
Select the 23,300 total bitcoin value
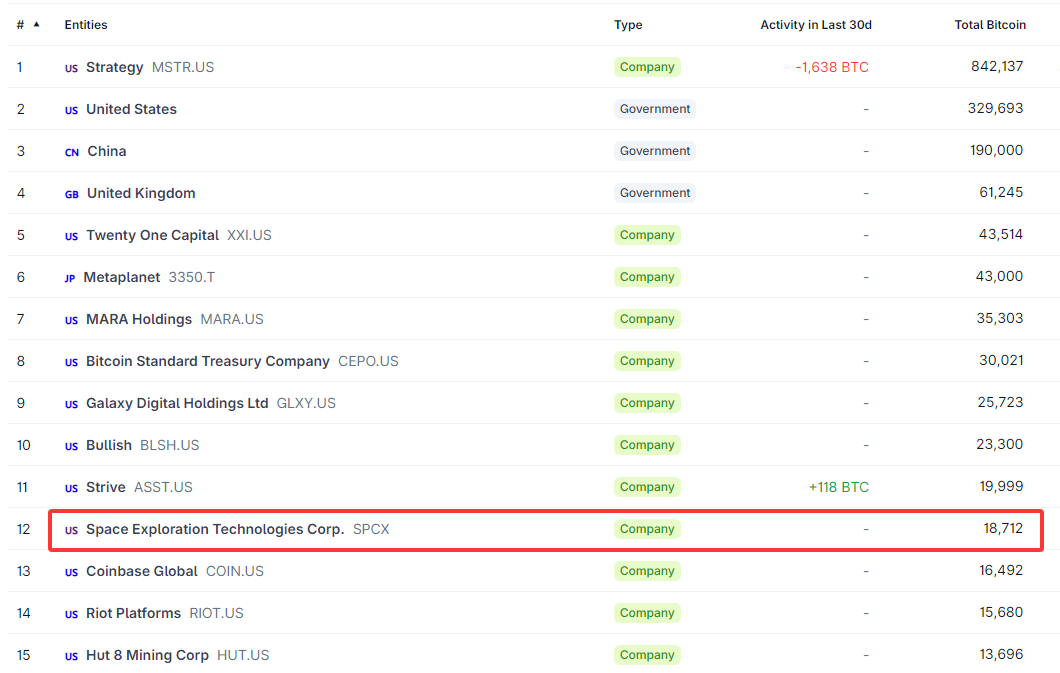(x=1000, y=444)
